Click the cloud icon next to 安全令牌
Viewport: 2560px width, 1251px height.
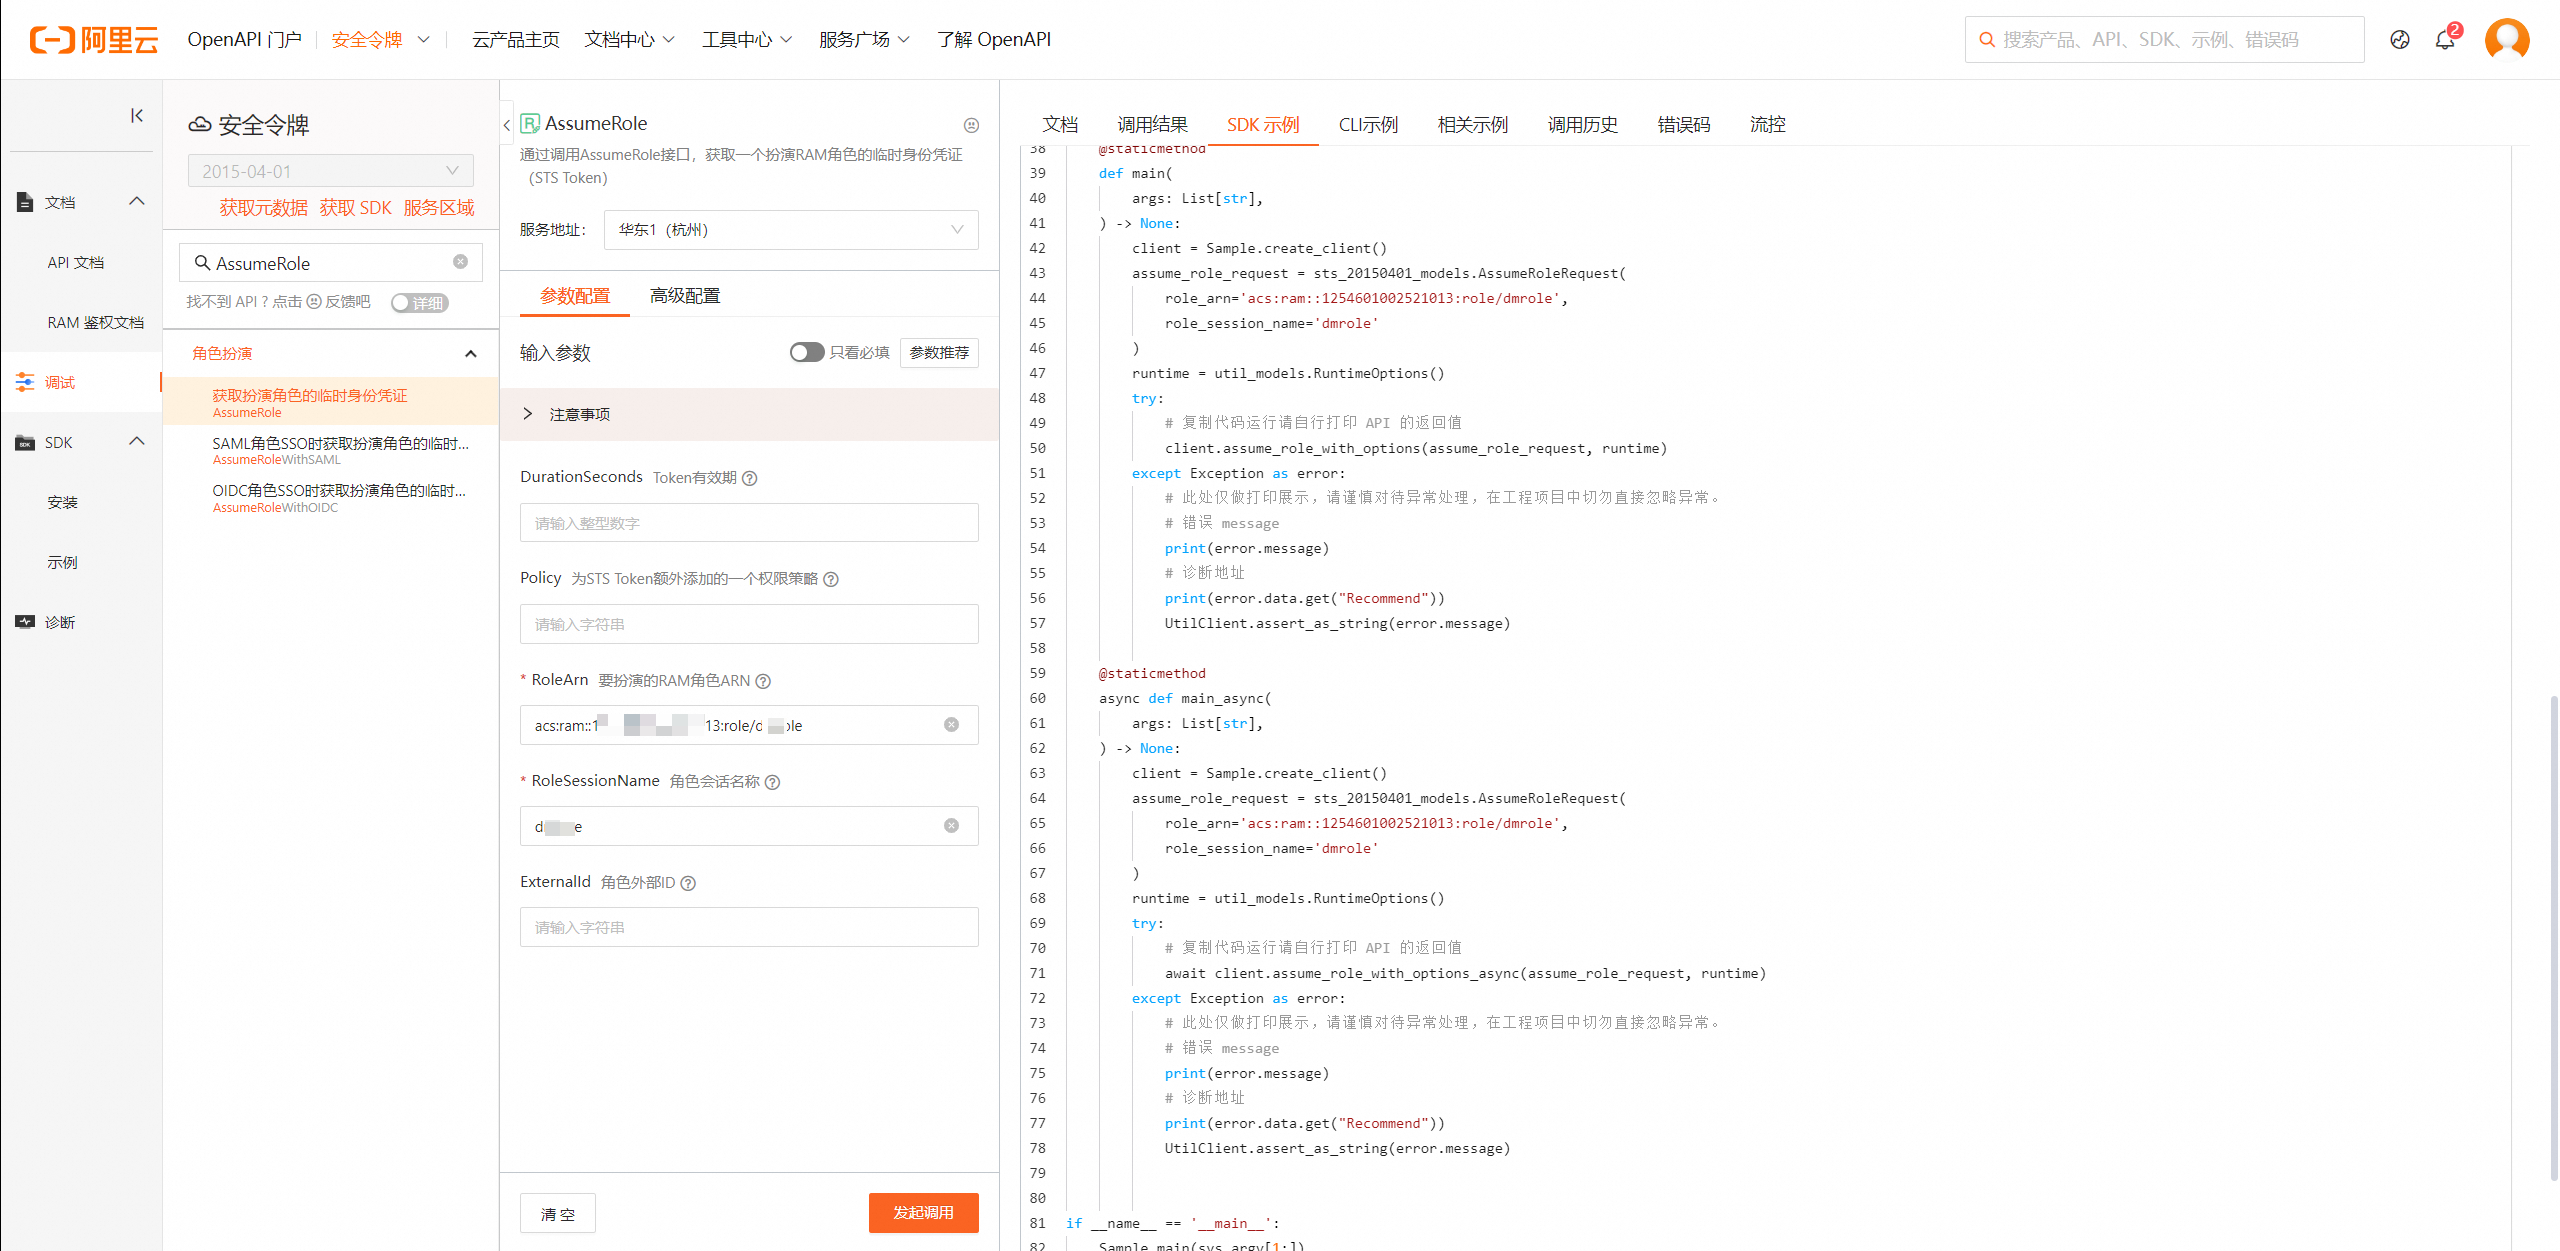200,125
